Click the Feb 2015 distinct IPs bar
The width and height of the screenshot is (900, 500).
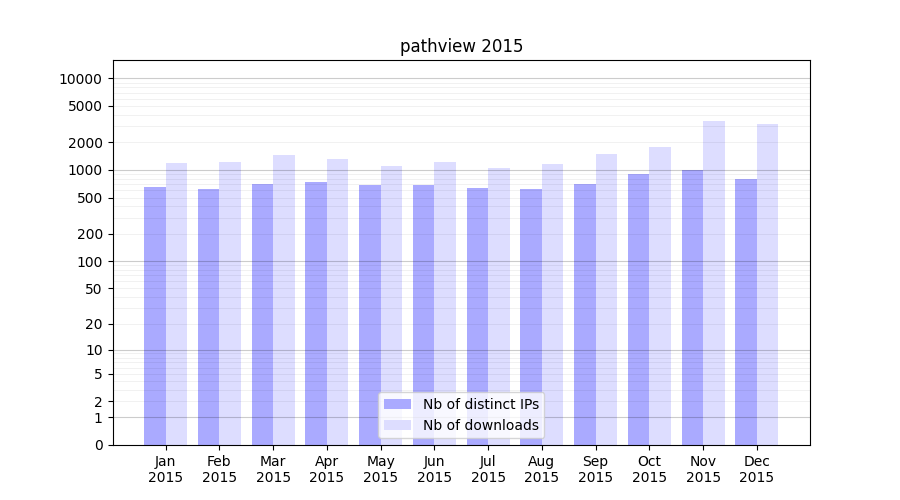(x=209, y=317)
